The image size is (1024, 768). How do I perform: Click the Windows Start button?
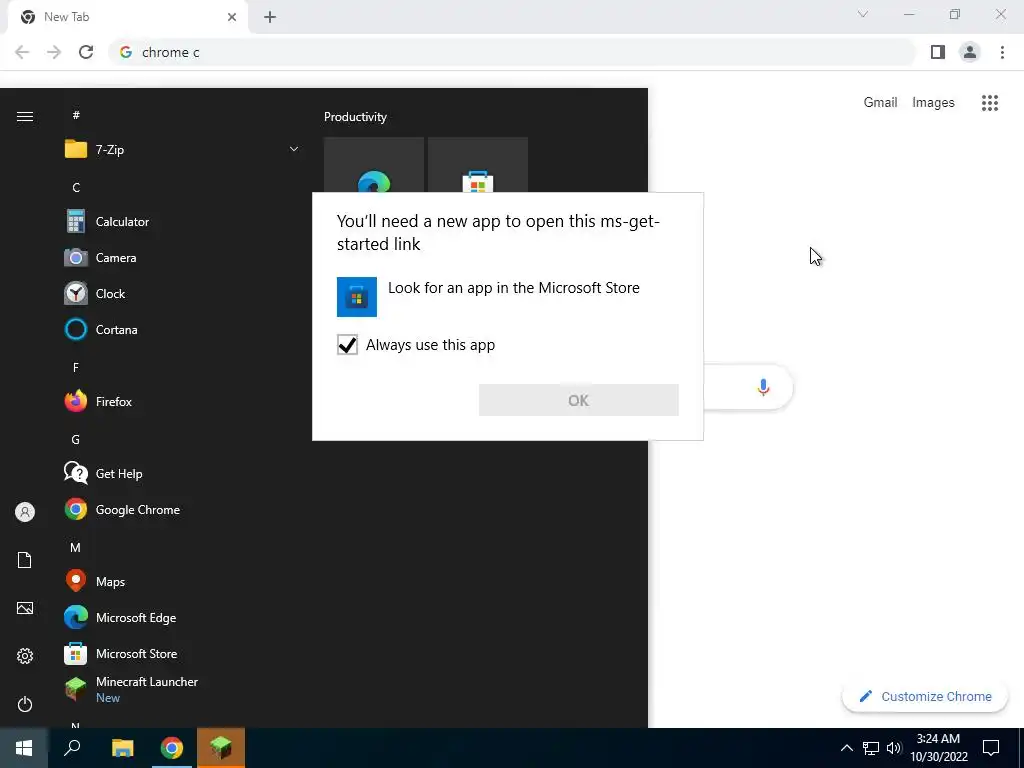24,748
